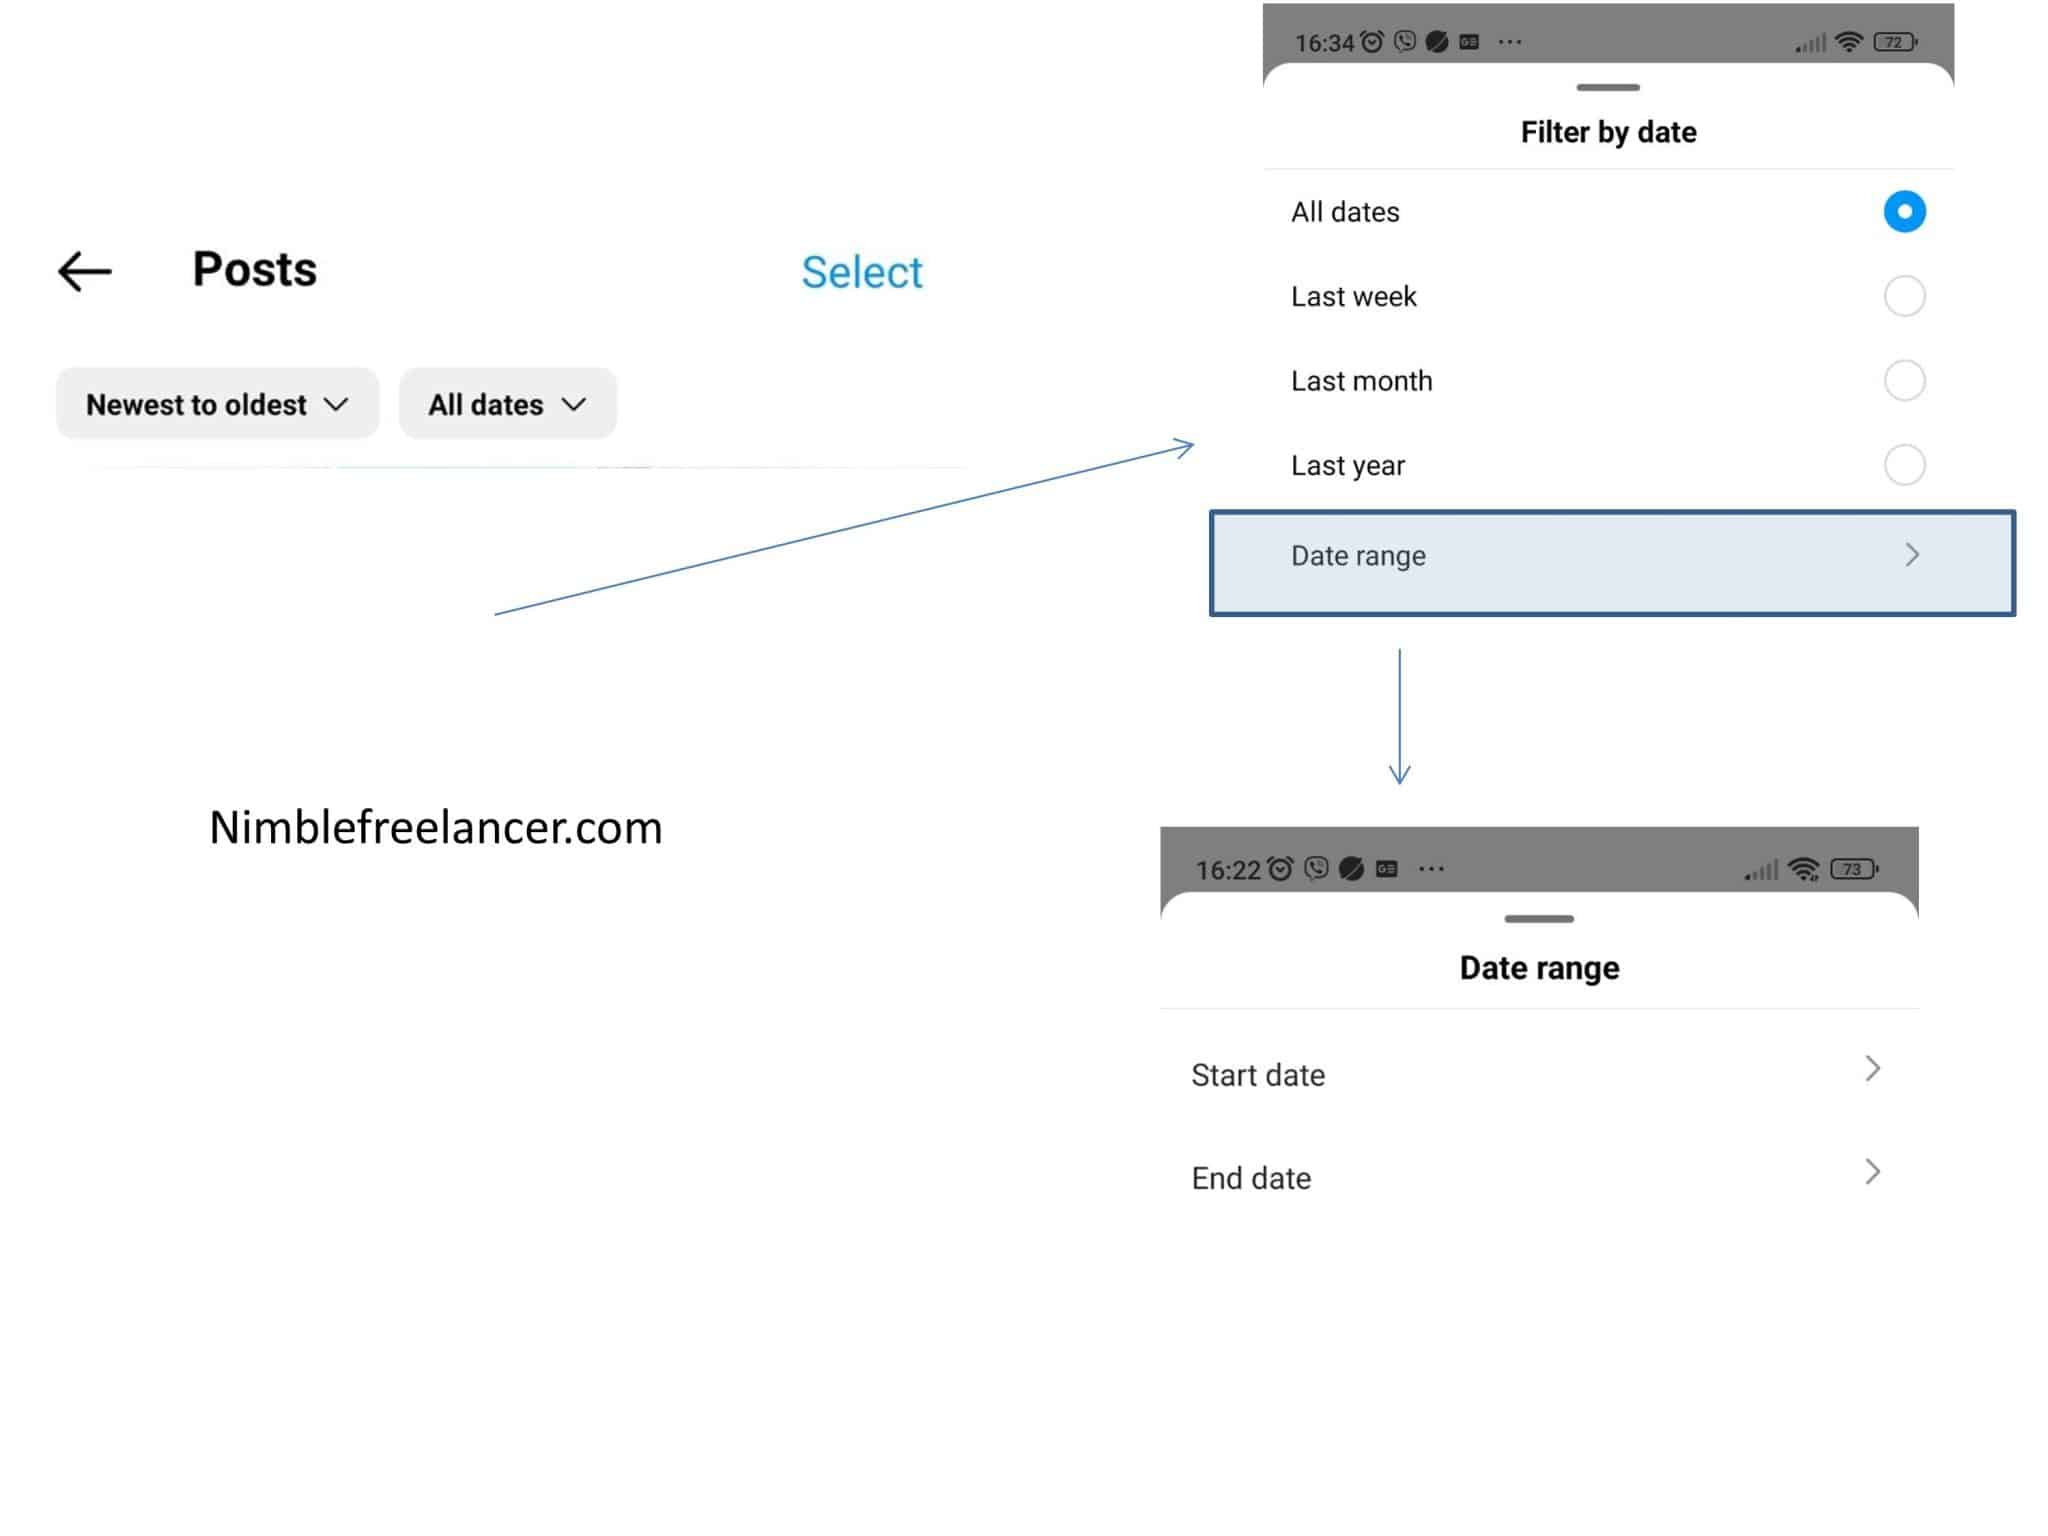Tap the drag handle above Filter by date
Viewport: 2048px width, 1536px height.
pyautogui.click(x=1608, y=87)
